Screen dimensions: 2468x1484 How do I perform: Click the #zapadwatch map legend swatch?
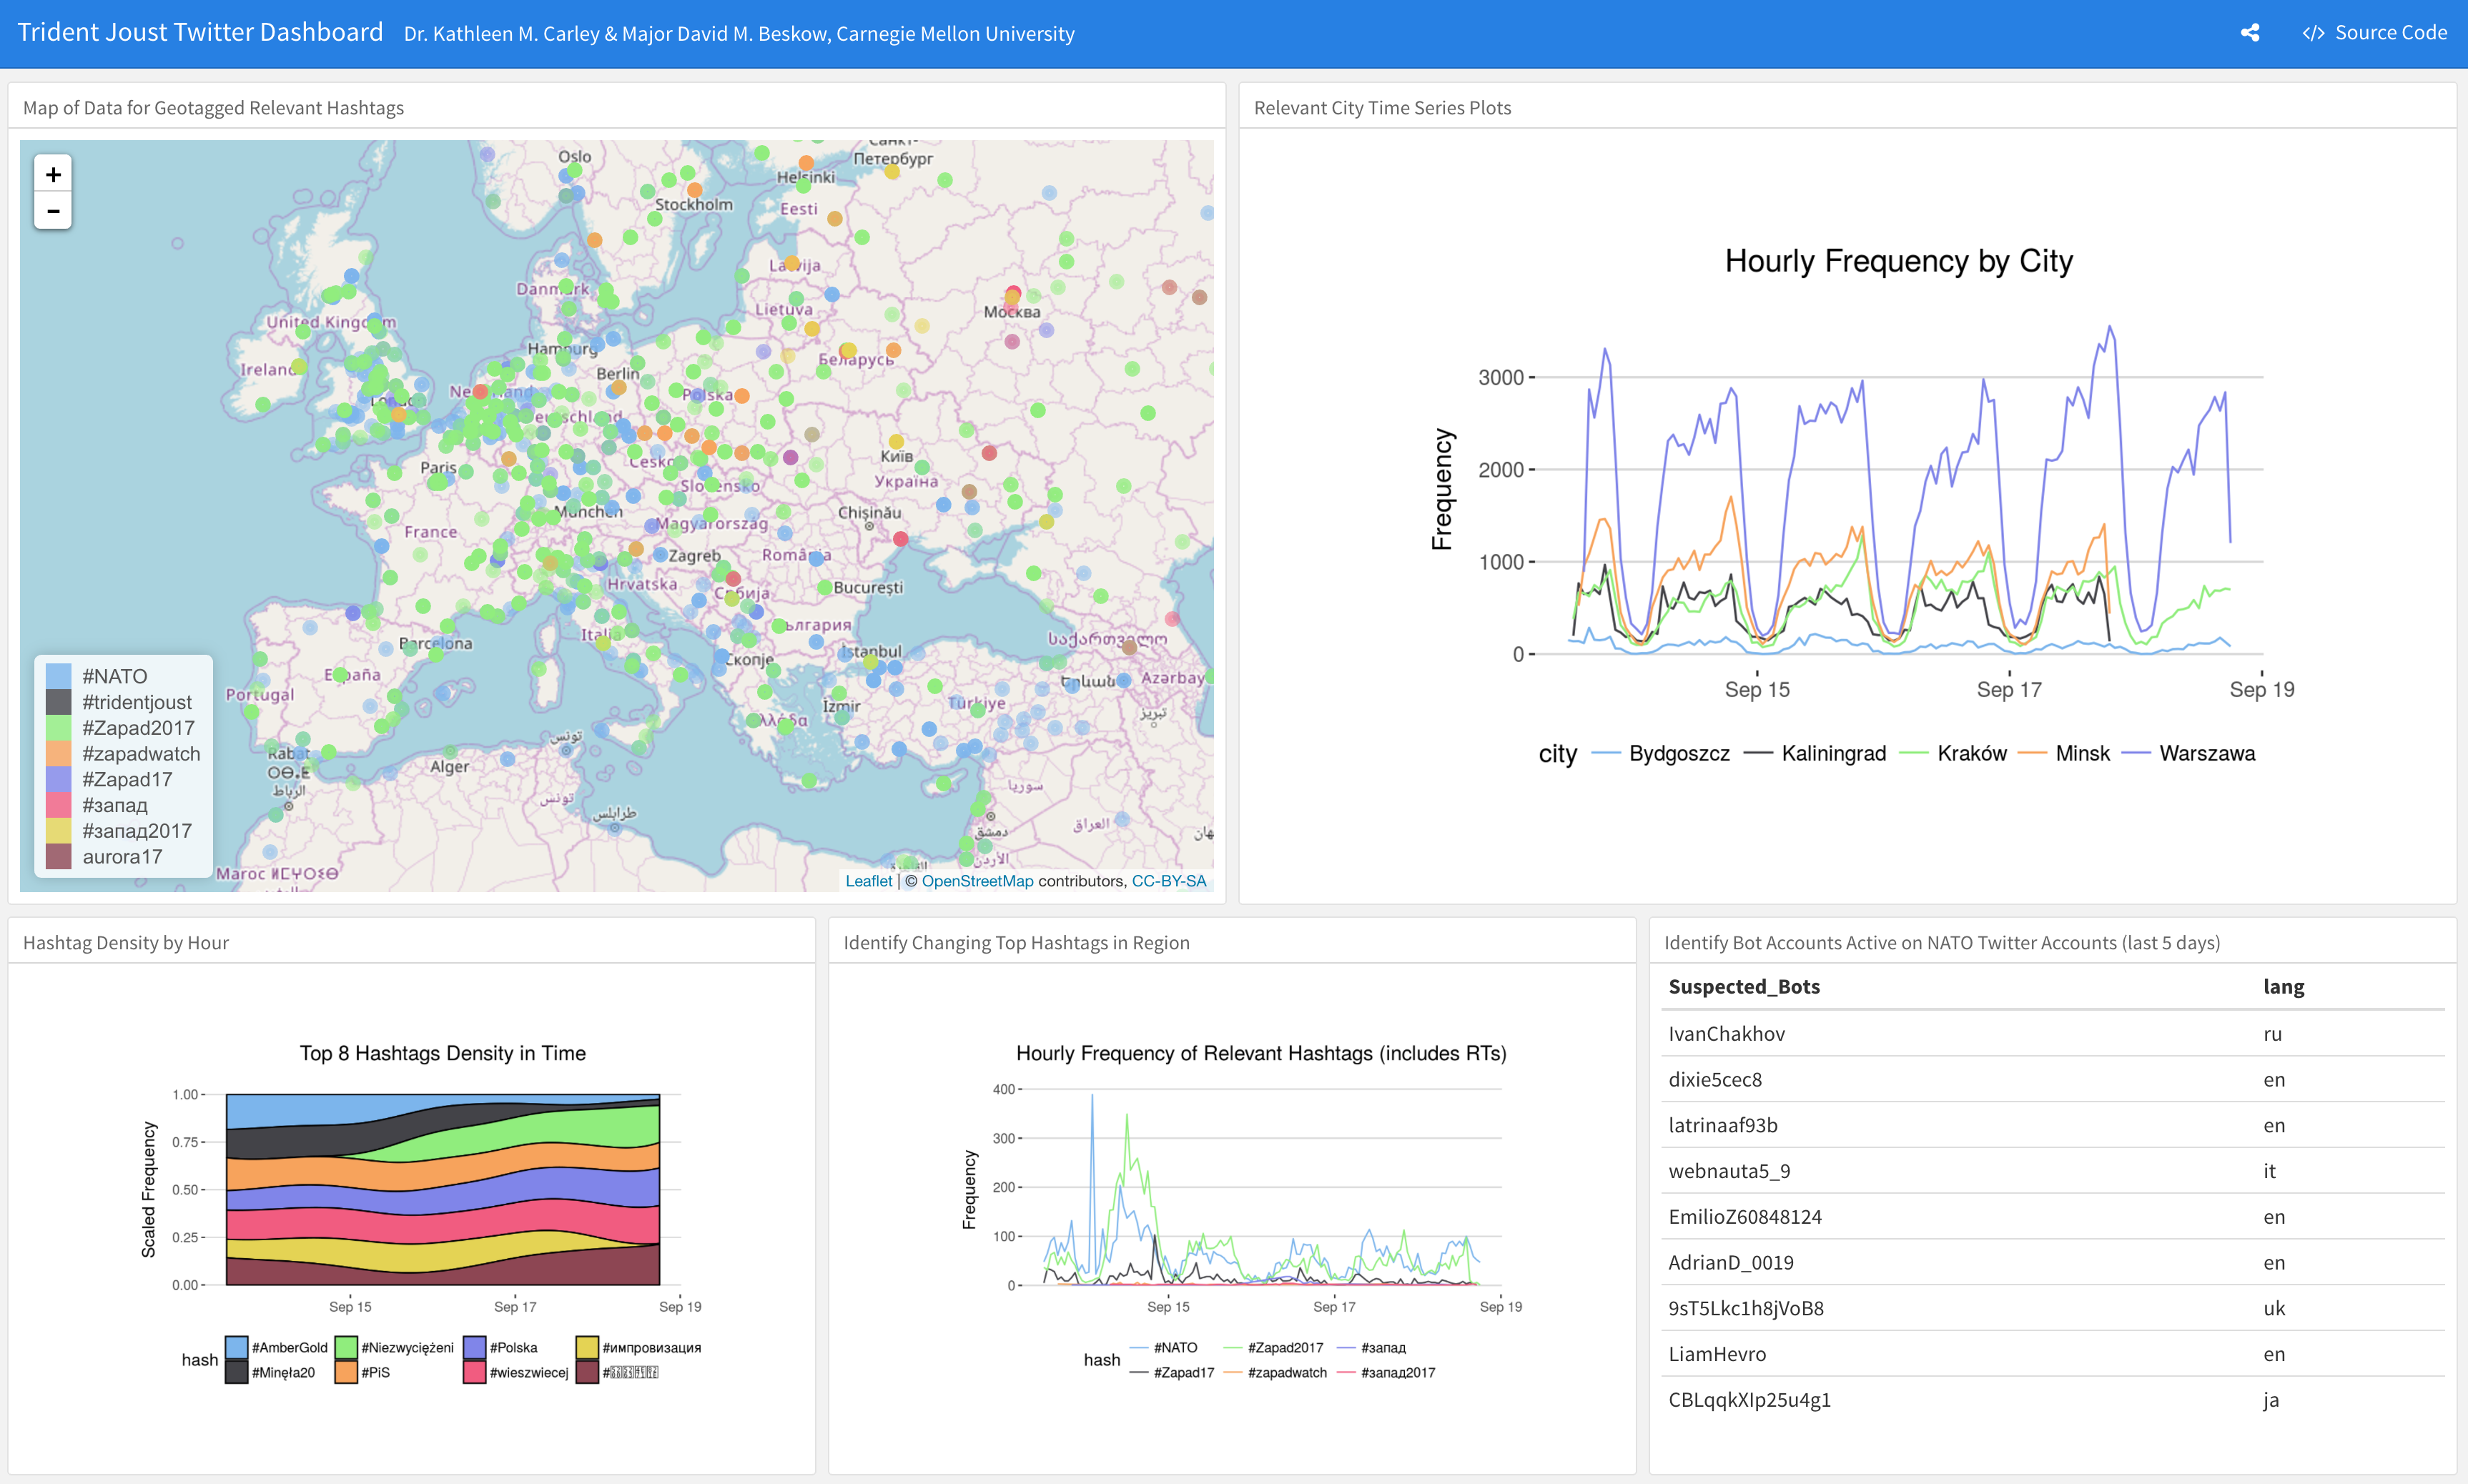[x=59, y=754]
